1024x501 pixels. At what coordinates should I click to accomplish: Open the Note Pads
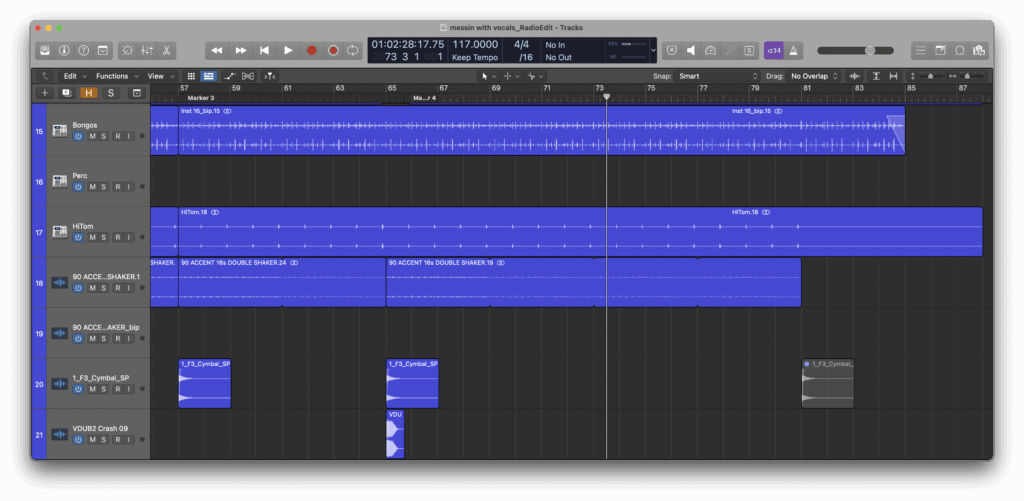(x=940, y=50)
